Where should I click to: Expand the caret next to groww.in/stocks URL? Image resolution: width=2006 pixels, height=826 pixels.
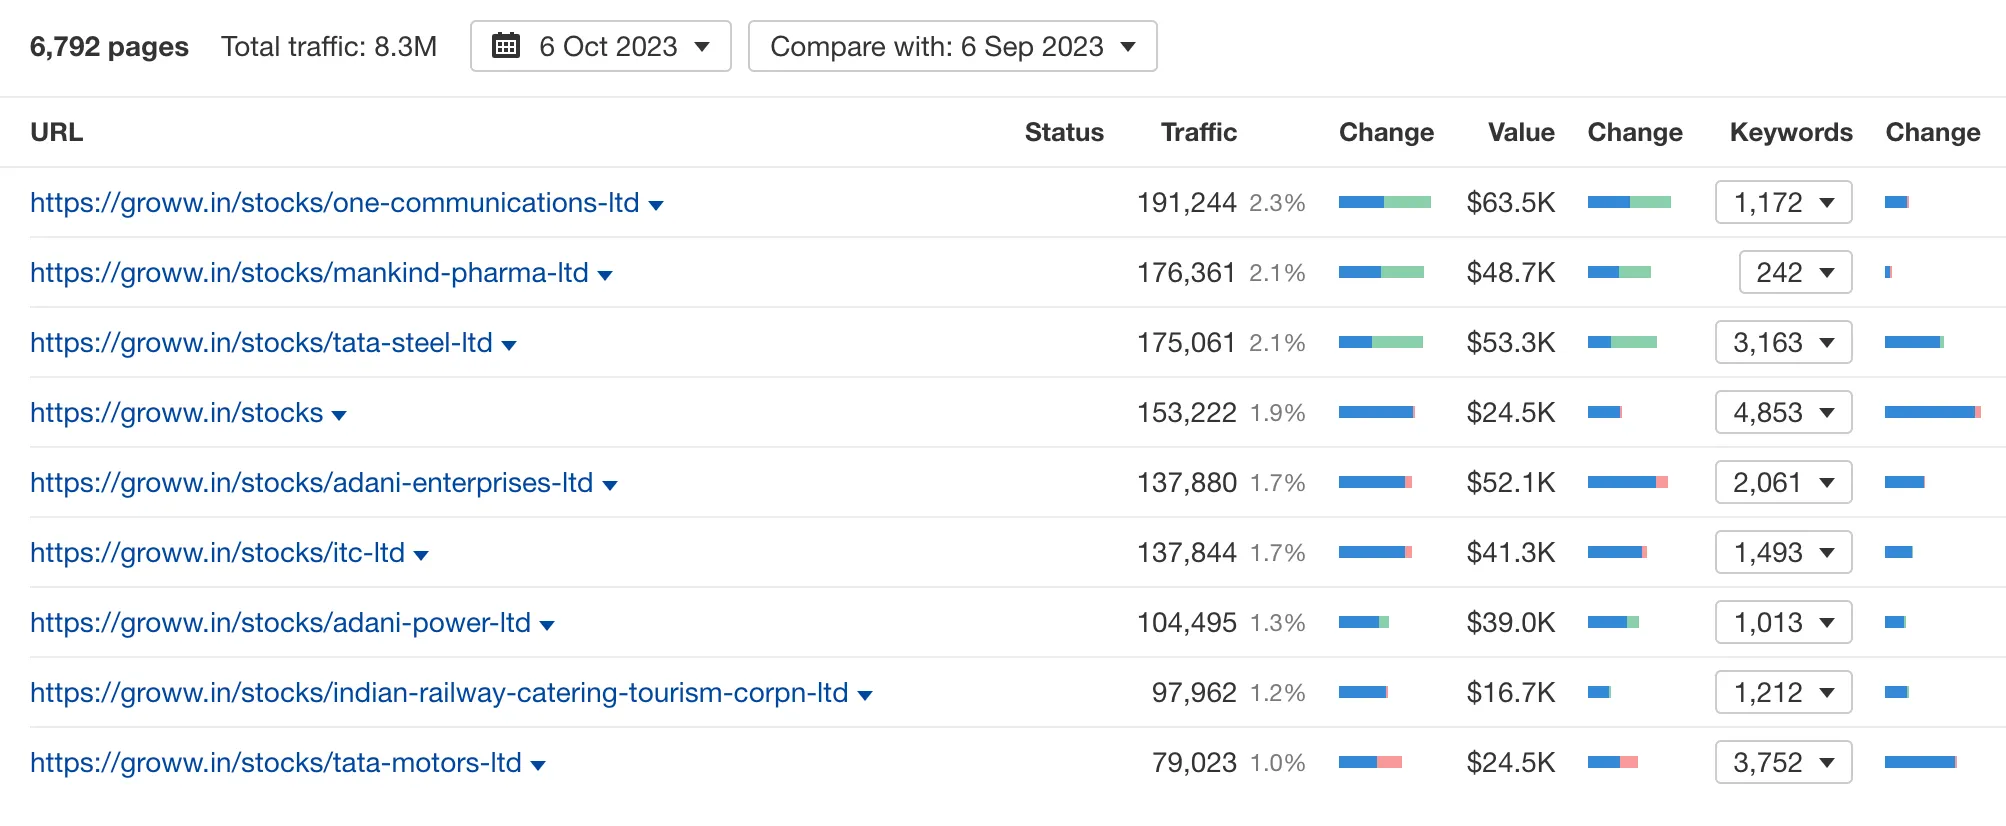click(339, 416)
